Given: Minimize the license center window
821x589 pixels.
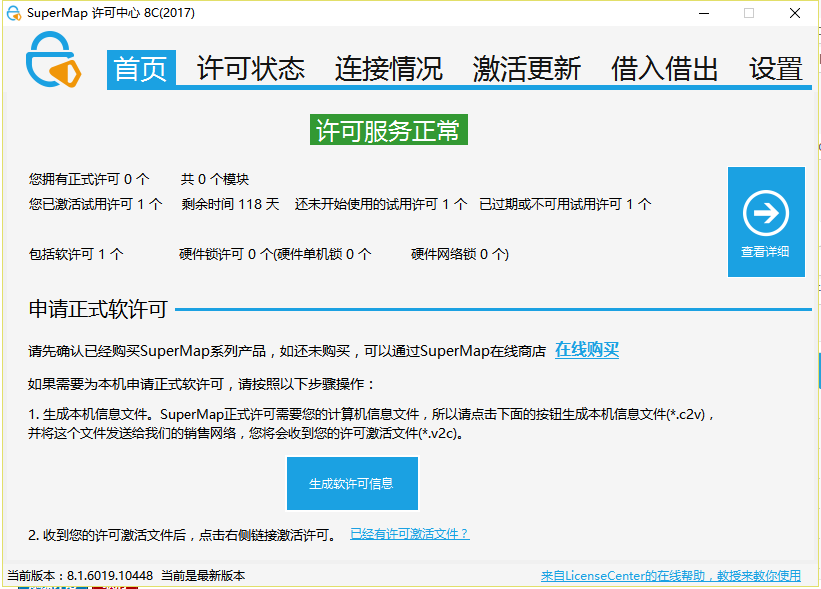Looking at the screenshot, I should coord(704,13).
